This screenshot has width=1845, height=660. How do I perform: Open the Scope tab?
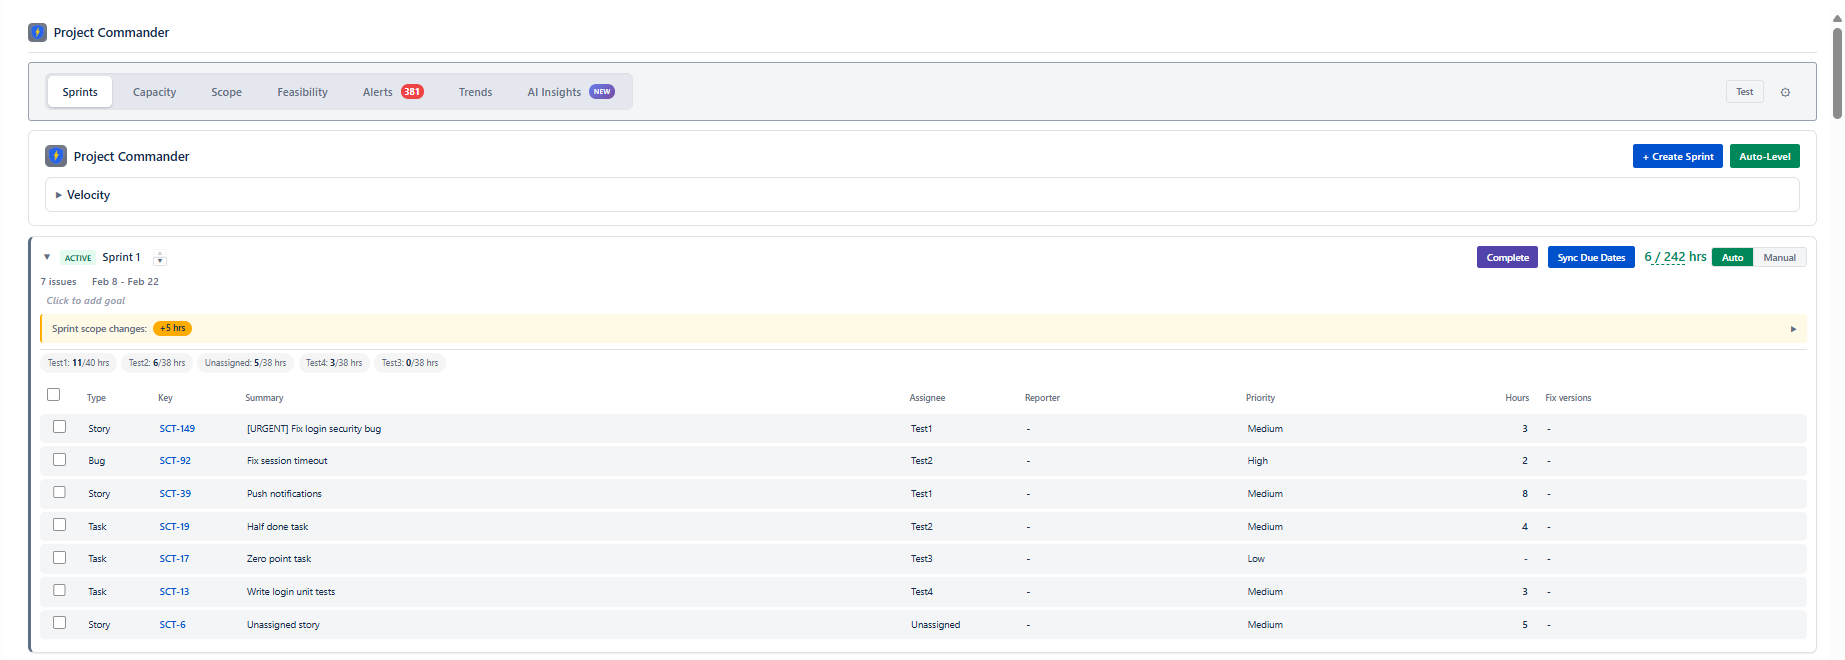tap(227, 92)
